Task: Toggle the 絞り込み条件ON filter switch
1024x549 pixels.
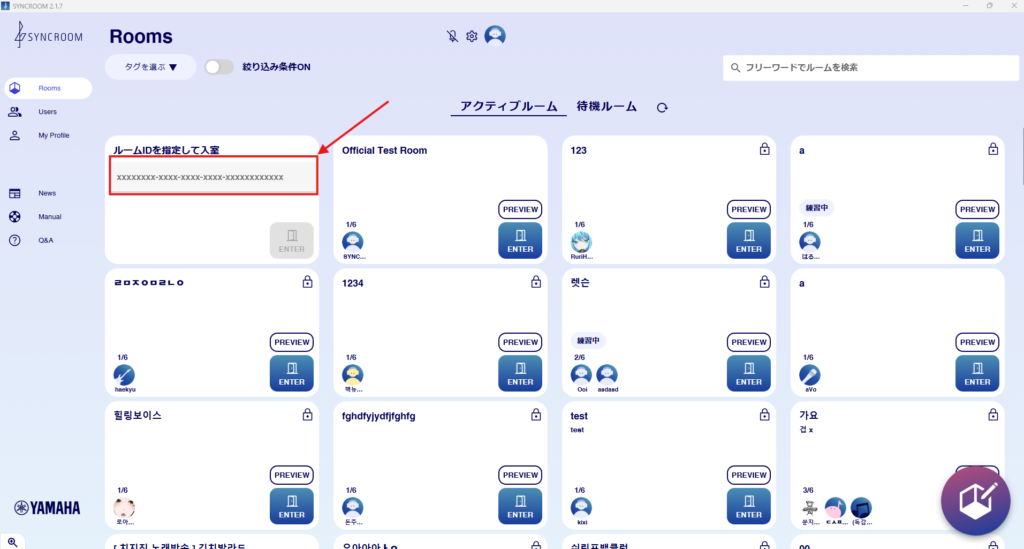Action: click(x=219, y=67)
